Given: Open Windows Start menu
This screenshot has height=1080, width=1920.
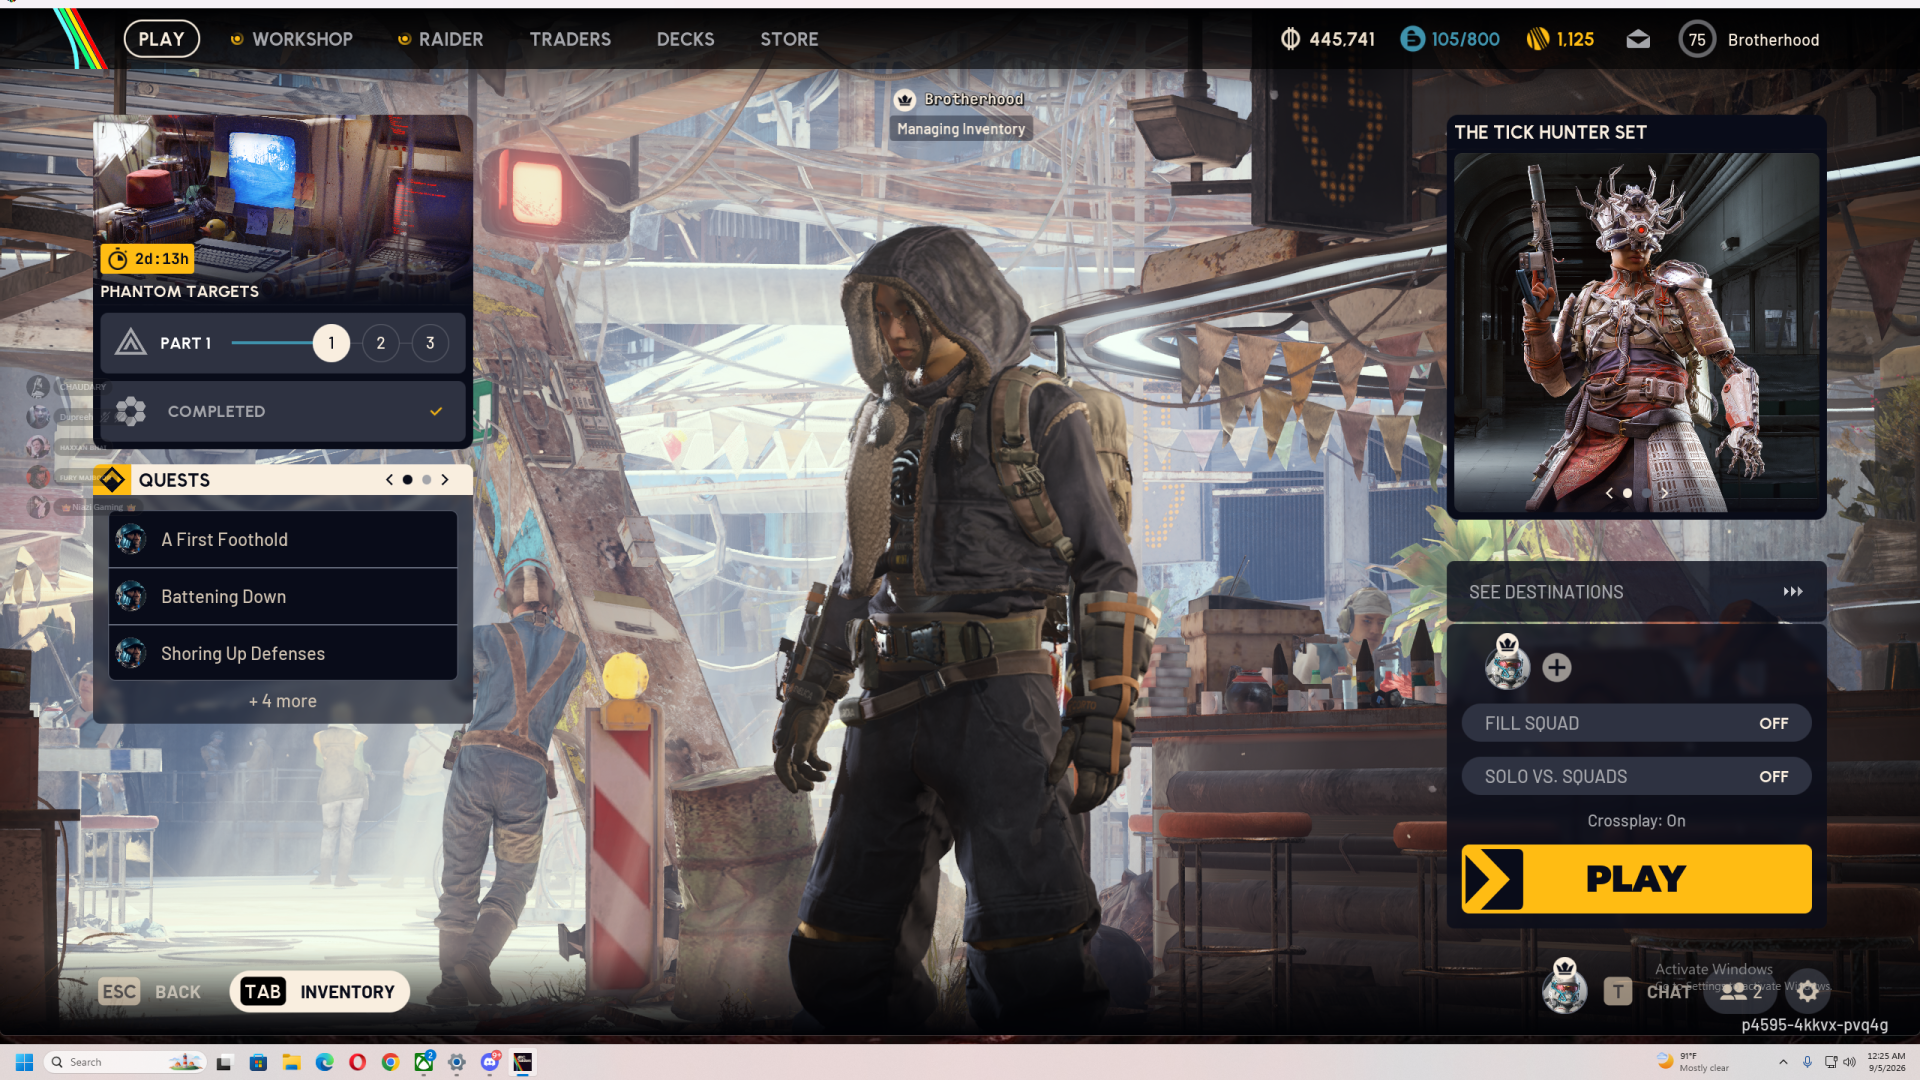Looking at the screenshot, I should click(x=25, y=1062).
